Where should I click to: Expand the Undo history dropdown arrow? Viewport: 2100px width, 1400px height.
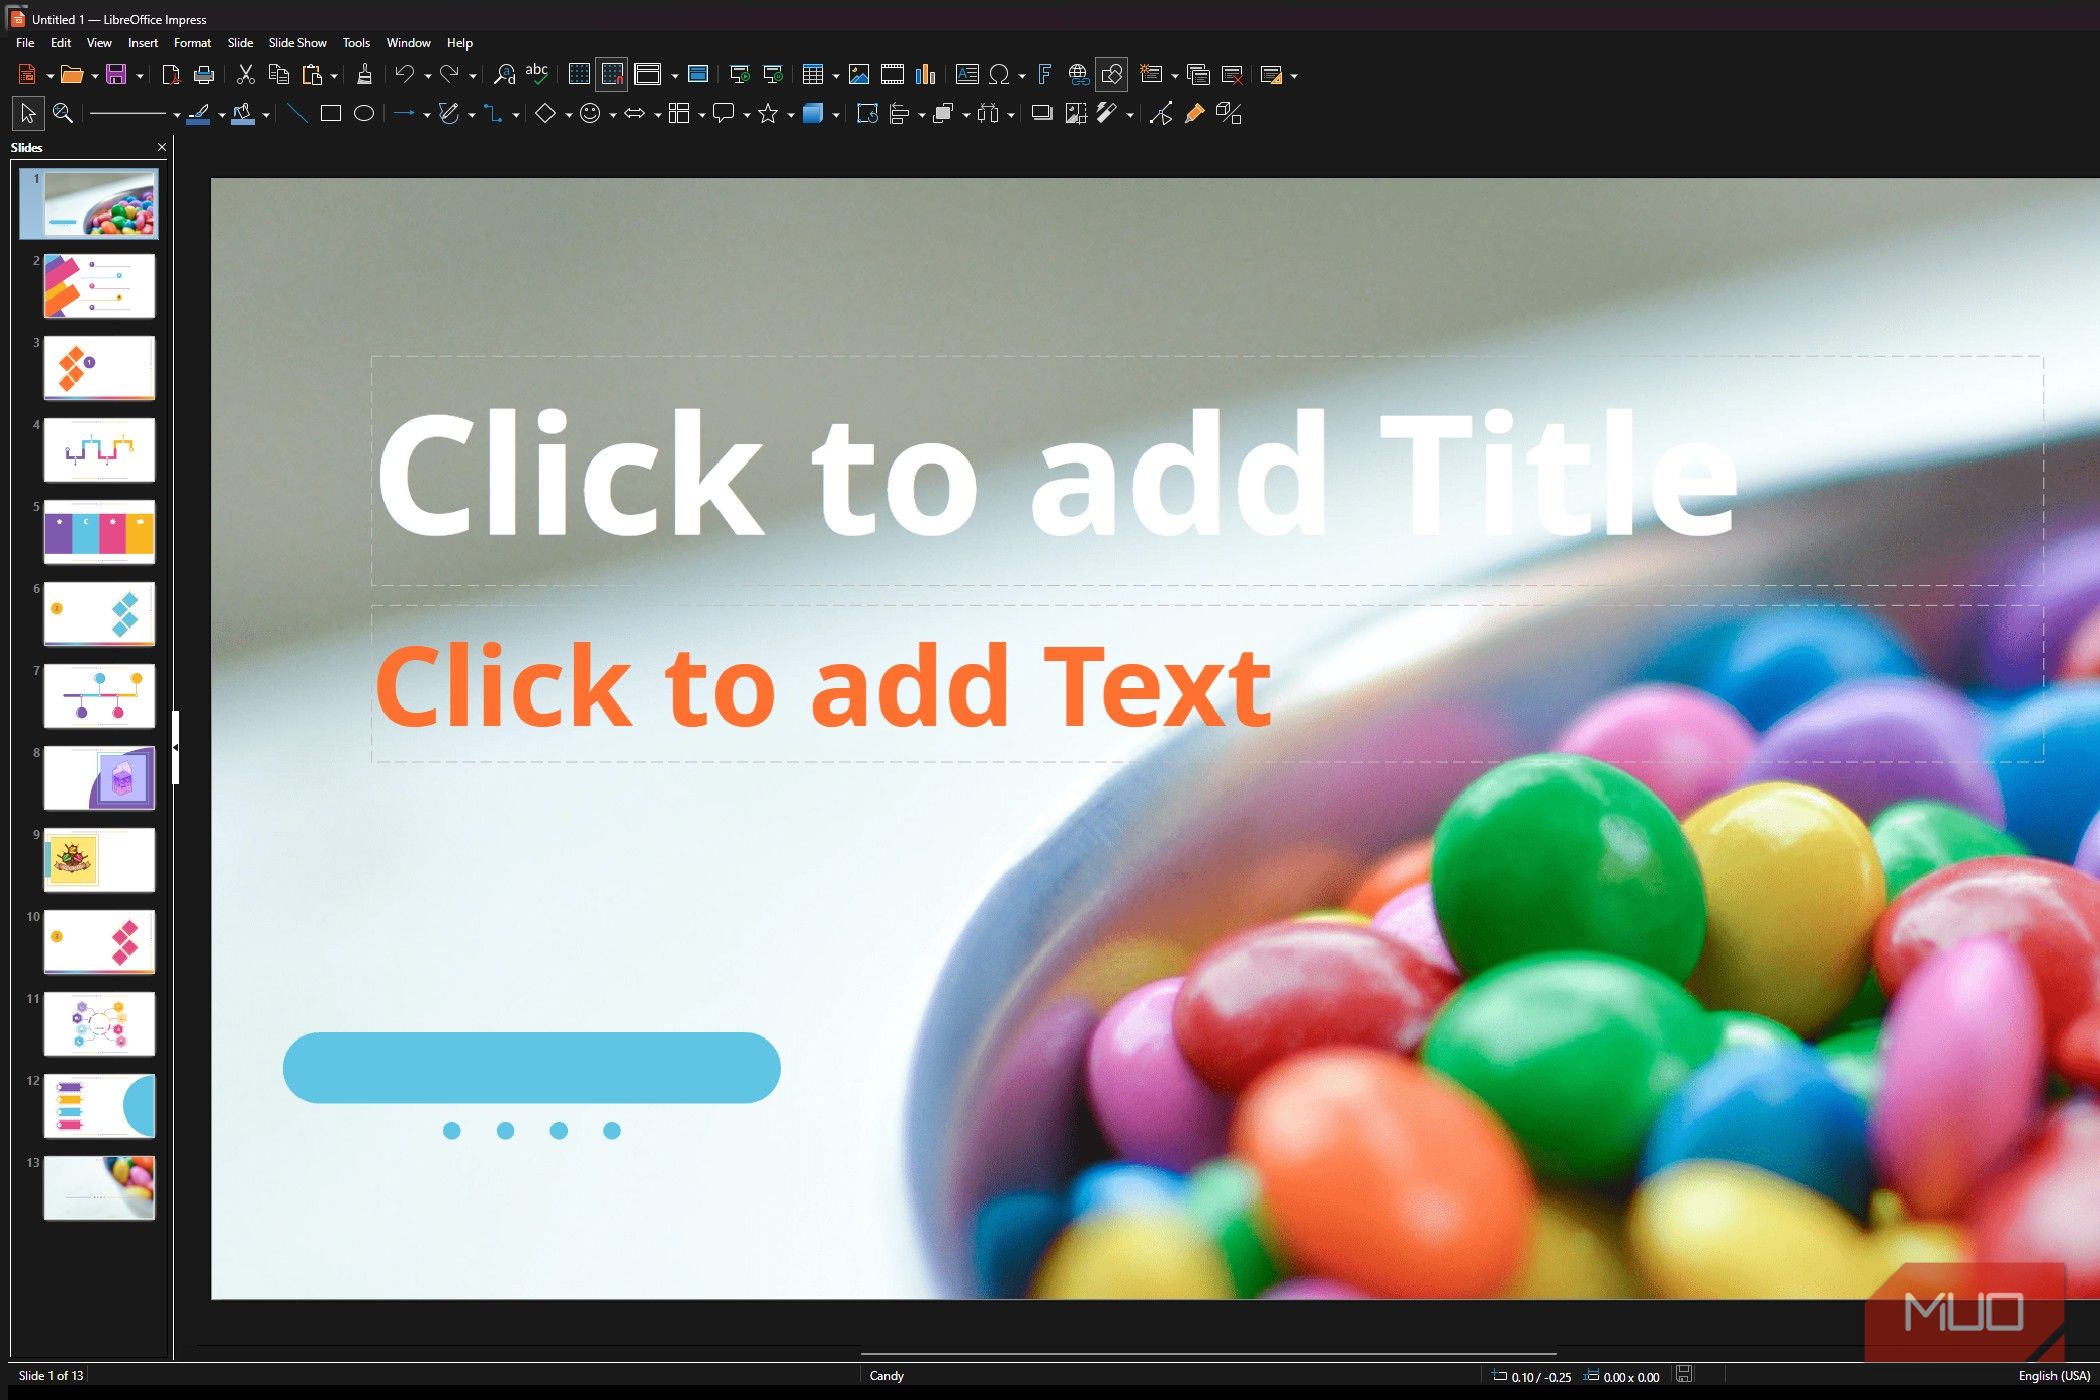pyautogui.click(x=427, y=76)
